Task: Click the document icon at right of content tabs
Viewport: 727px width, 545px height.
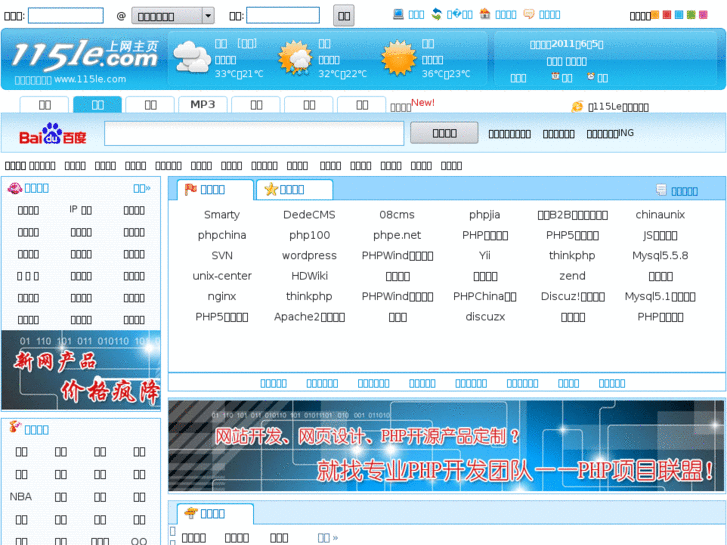Action: pyautogui.click(x=661, y=190)
